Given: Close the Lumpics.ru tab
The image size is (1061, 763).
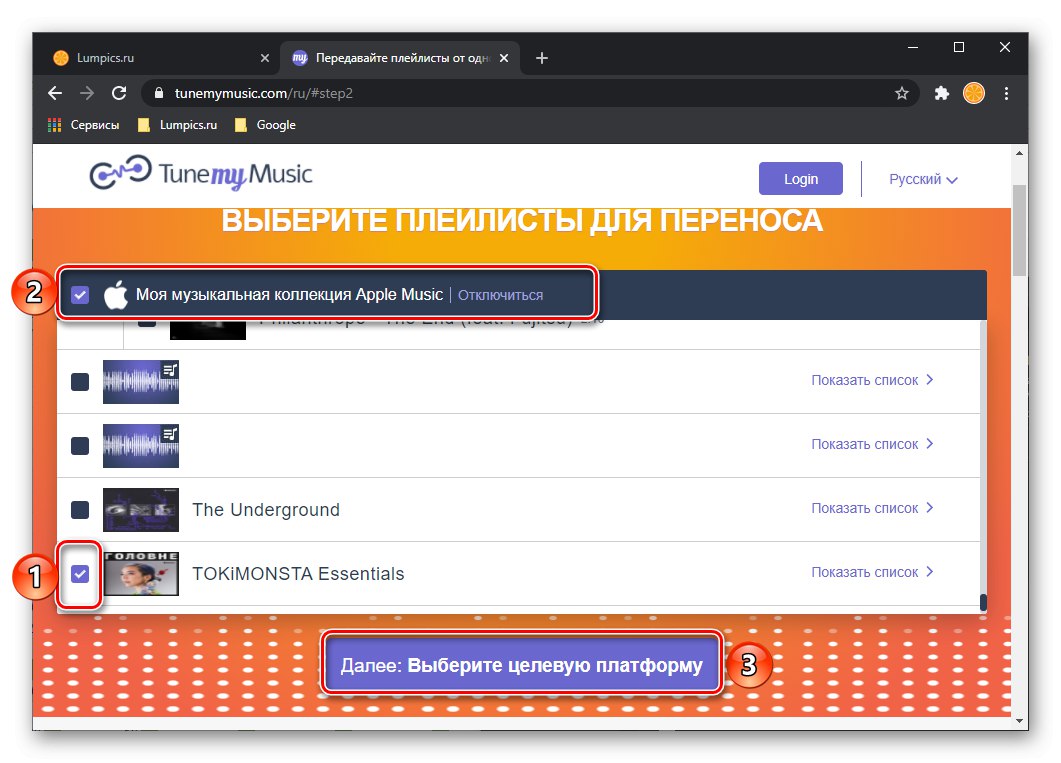Looking at the screenshot, I should (x=265, y=58).
